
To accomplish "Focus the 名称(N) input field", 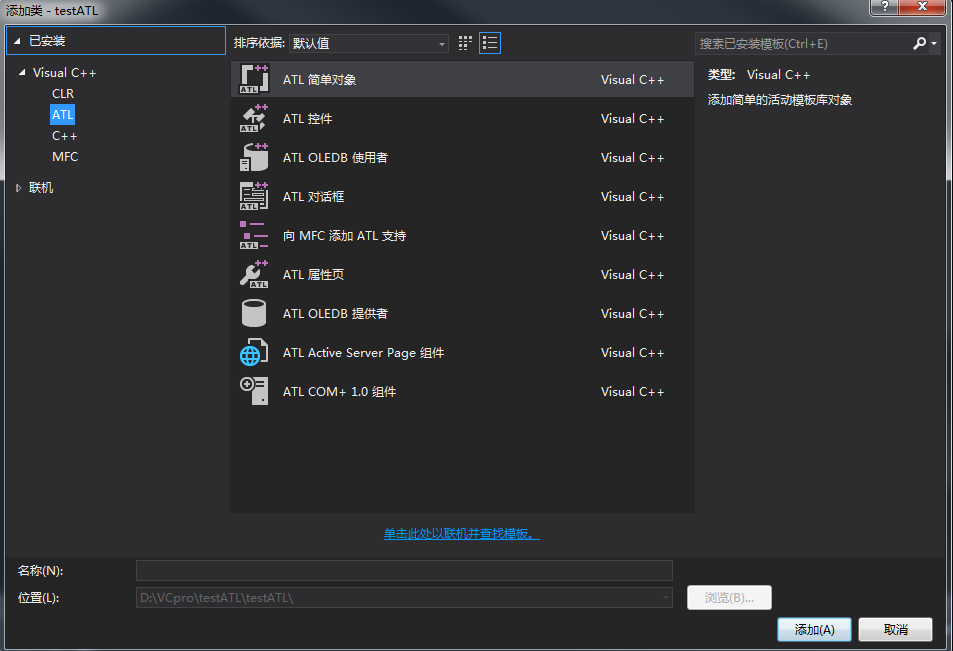I will click(x=404, y=571).
